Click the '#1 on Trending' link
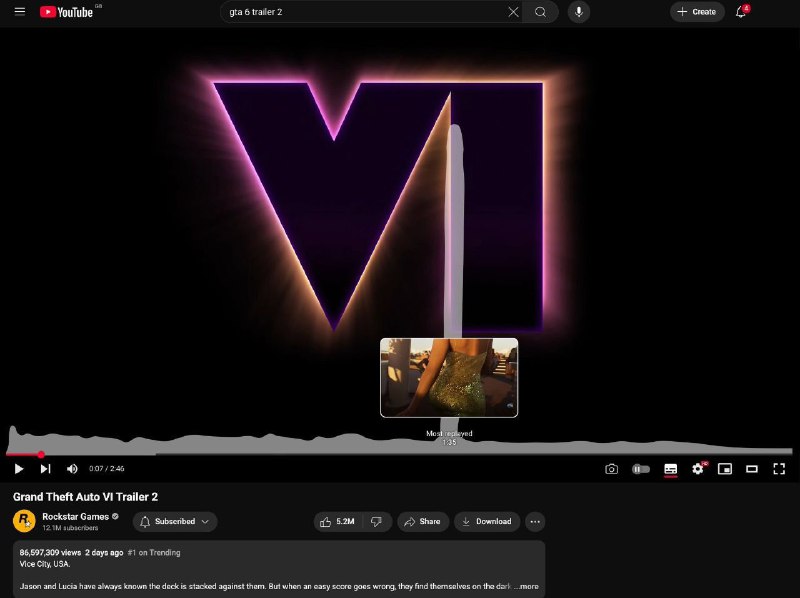Viewport: 800px width, 598px height. coord(154,553)
